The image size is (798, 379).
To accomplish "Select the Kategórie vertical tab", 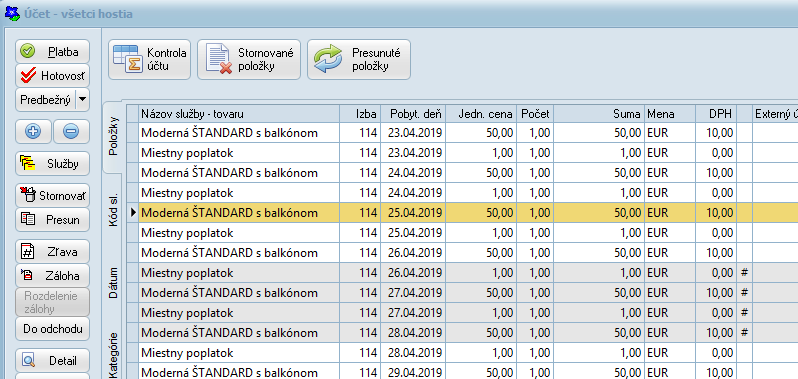I will click(x=113, y=355).
